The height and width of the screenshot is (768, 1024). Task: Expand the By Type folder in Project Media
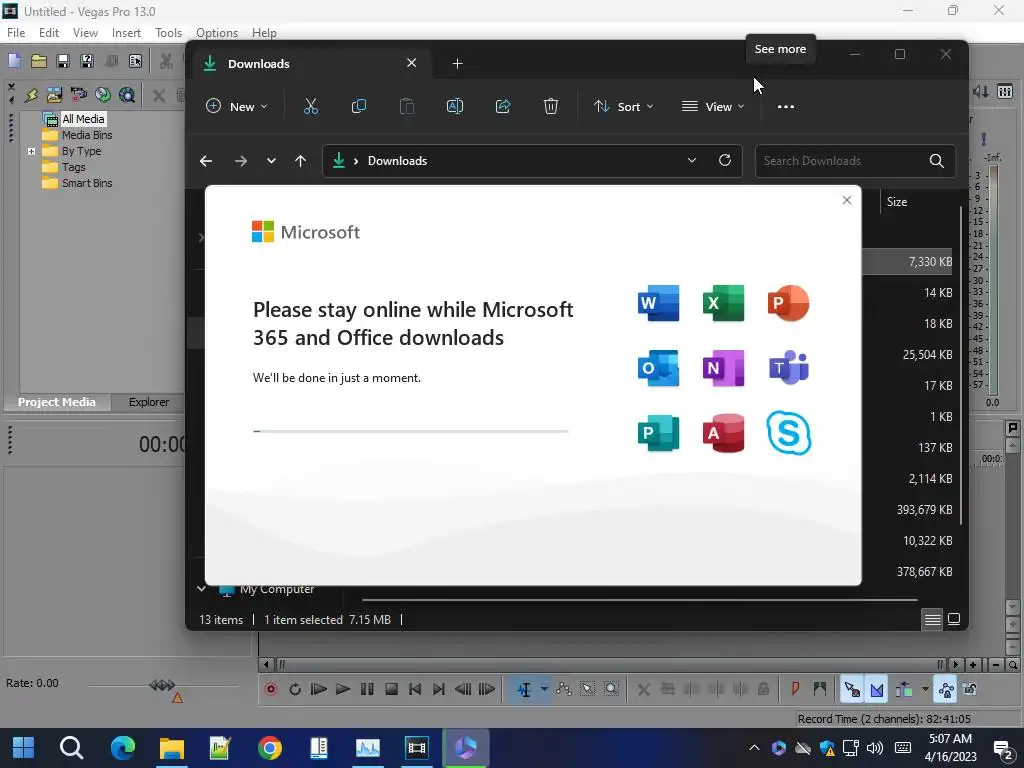tap(31, 151)
